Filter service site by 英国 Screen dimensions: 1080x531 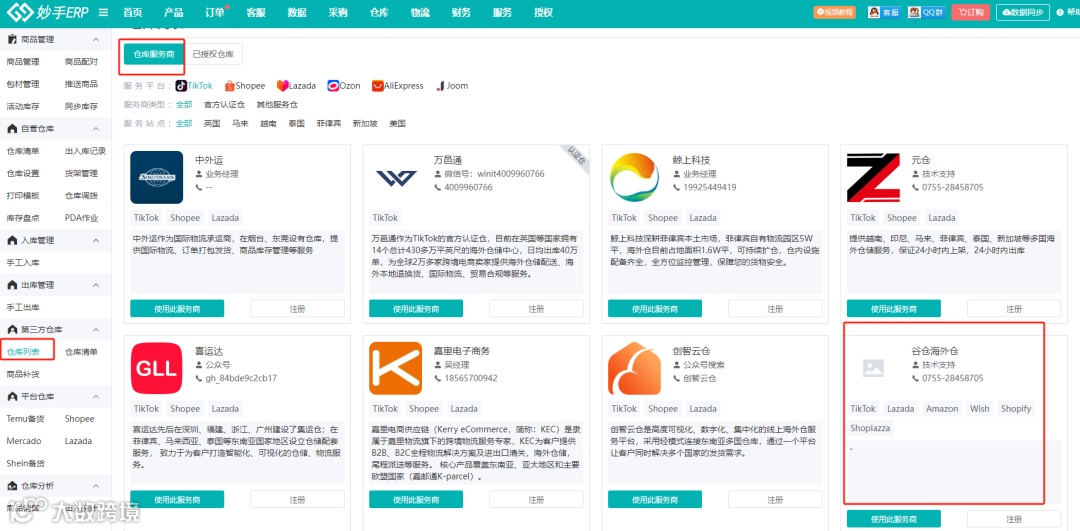[212, 123]
